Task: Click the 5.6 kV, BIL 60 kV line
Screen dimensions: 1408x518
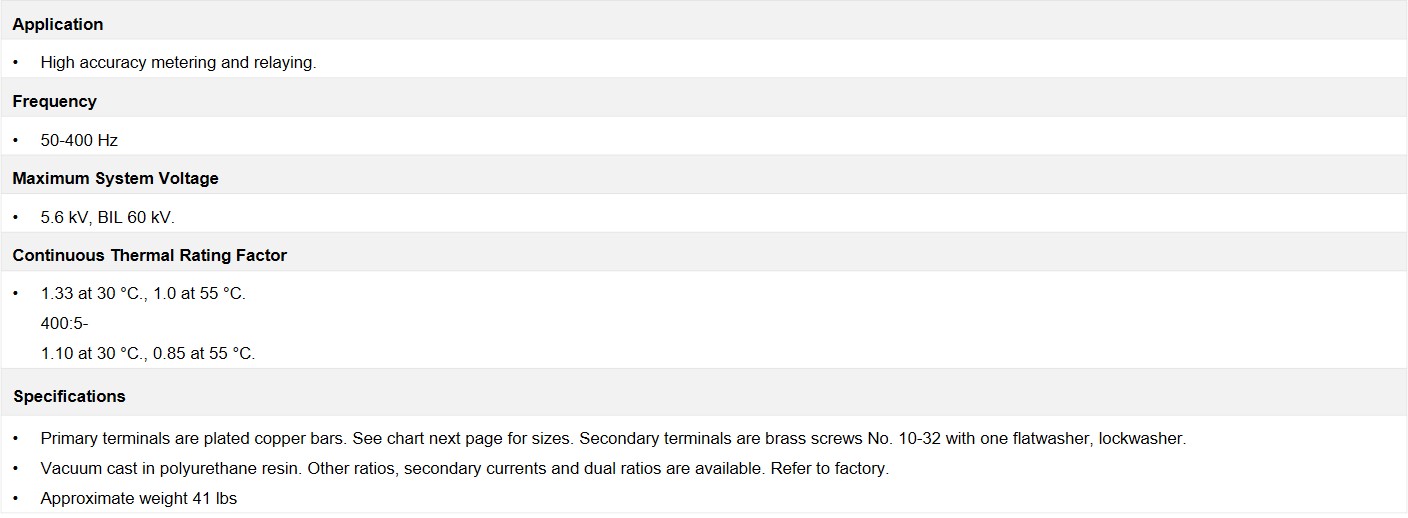Action: 107,217
